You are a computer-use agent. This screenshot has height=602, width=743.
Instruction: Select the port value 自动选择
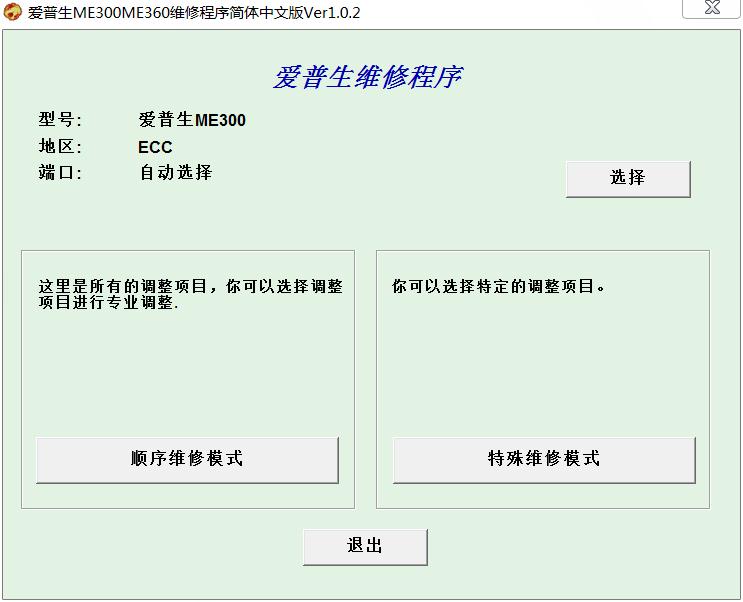click(x=176, y=172)
